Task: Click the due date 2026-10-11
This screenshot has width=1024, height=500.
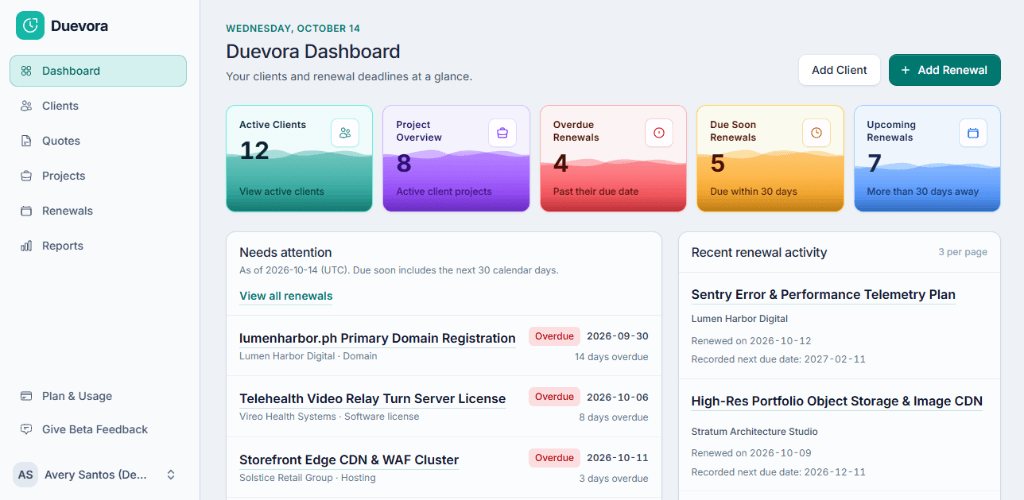Action: point(618,458)
